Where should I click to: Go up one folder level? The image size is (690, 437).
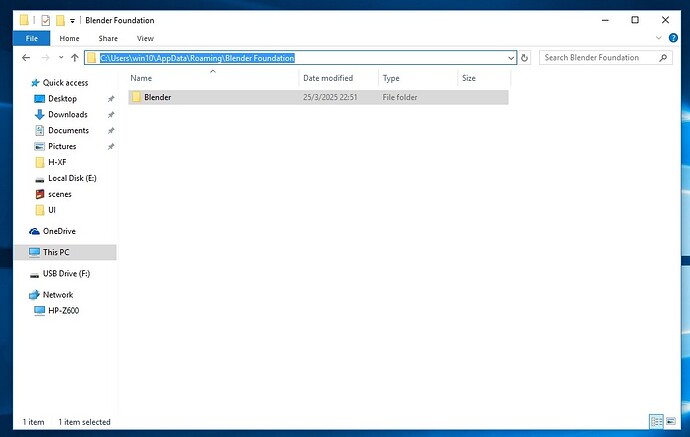75,58
